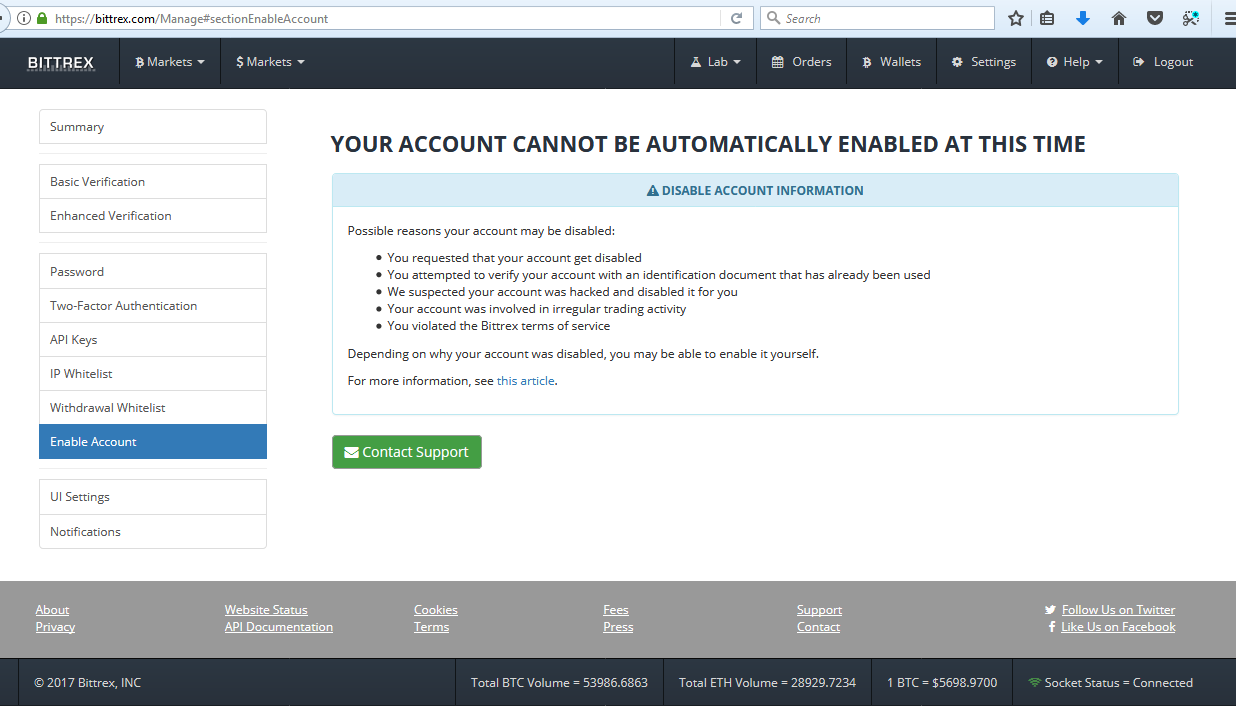Click the green padlock site security icon
Viewport: 1236px width, 706px height.
41,18
